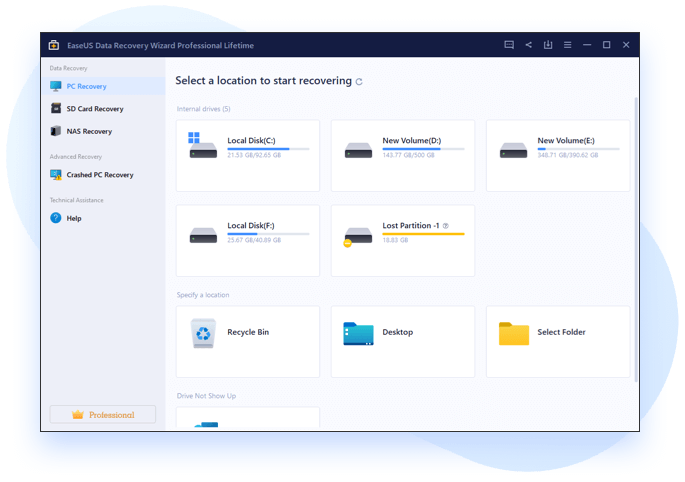Refresh drive list next to the heading
The height and width of the screenshot is (482, 685).
(359, 82)
